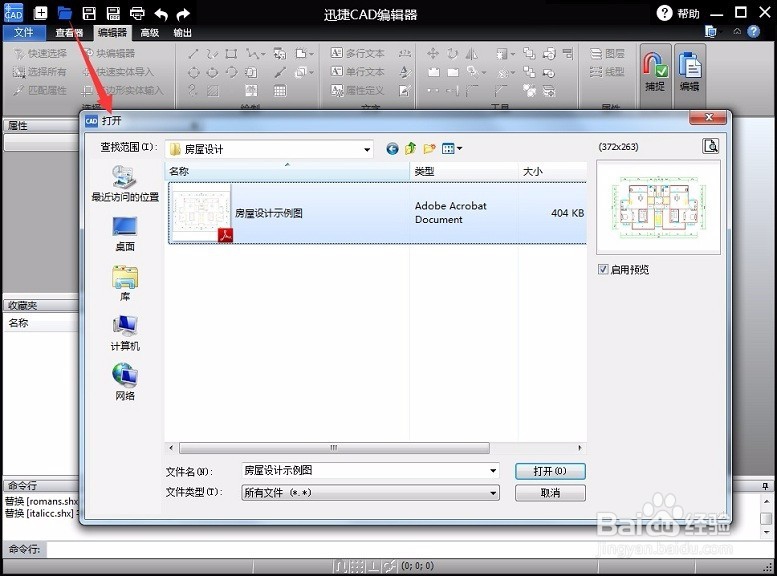Sort files by 类型 column header
The height and width of the screenshot is (576, 777).
pyautogui.click(x=464, y=172)
